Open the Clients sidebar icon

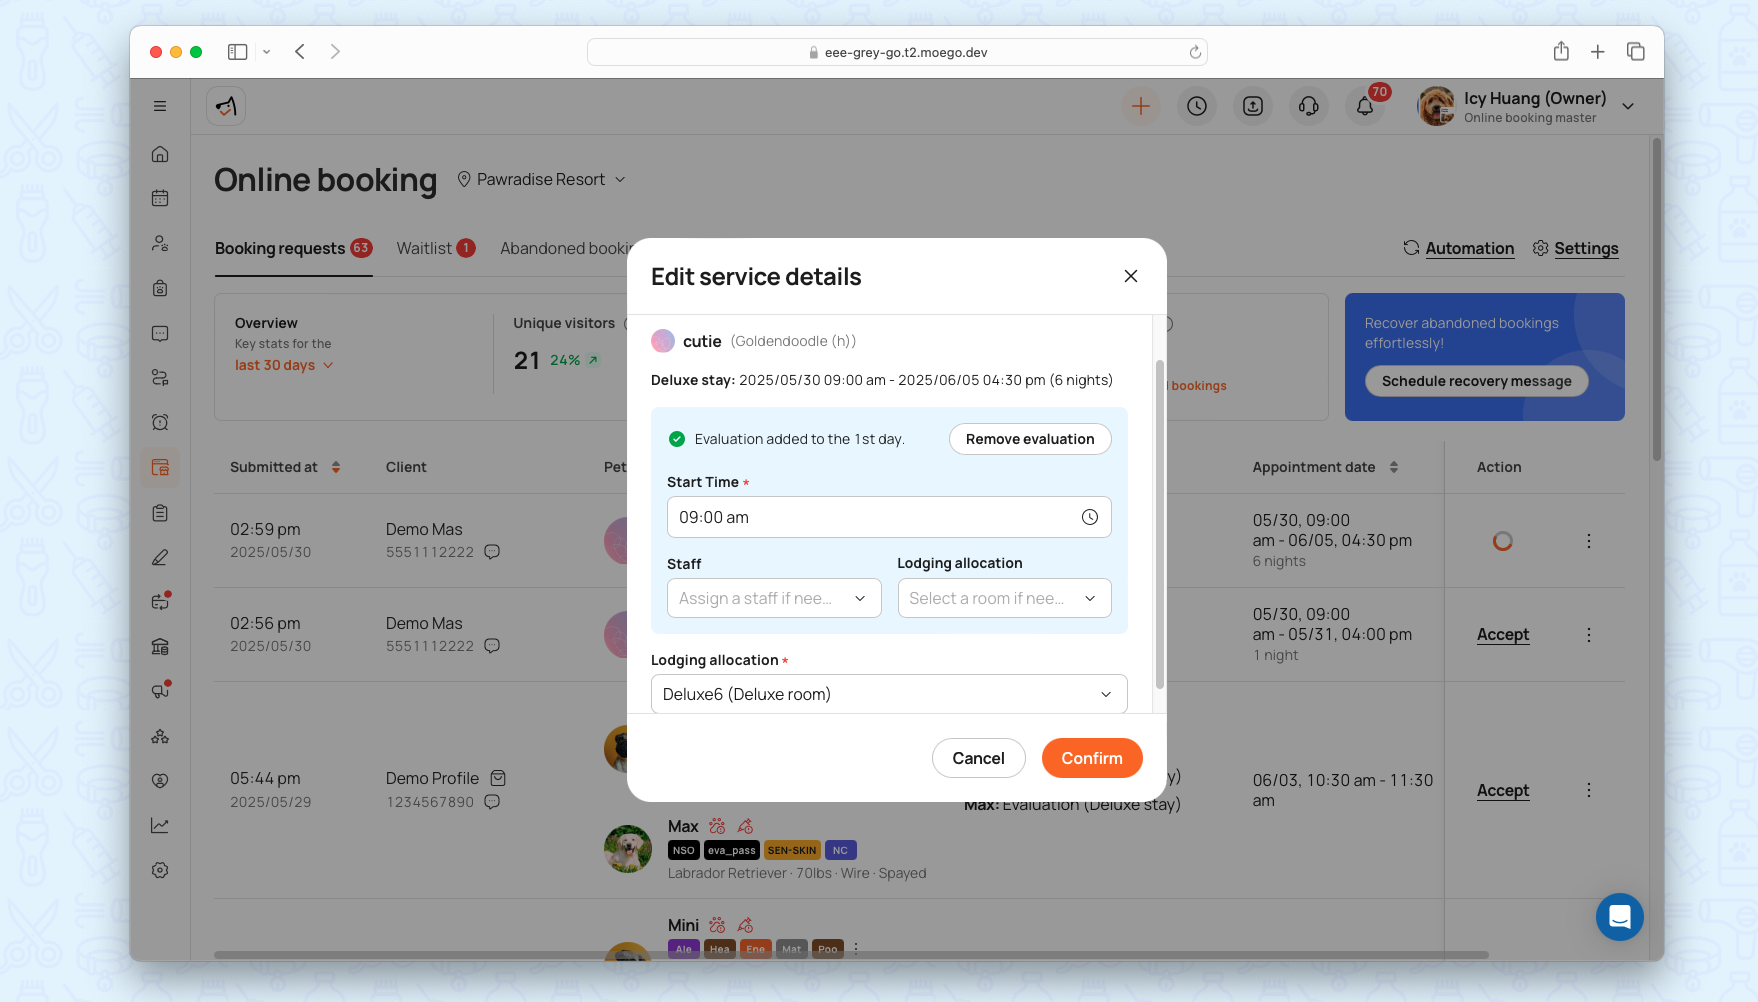pos(160,243)
